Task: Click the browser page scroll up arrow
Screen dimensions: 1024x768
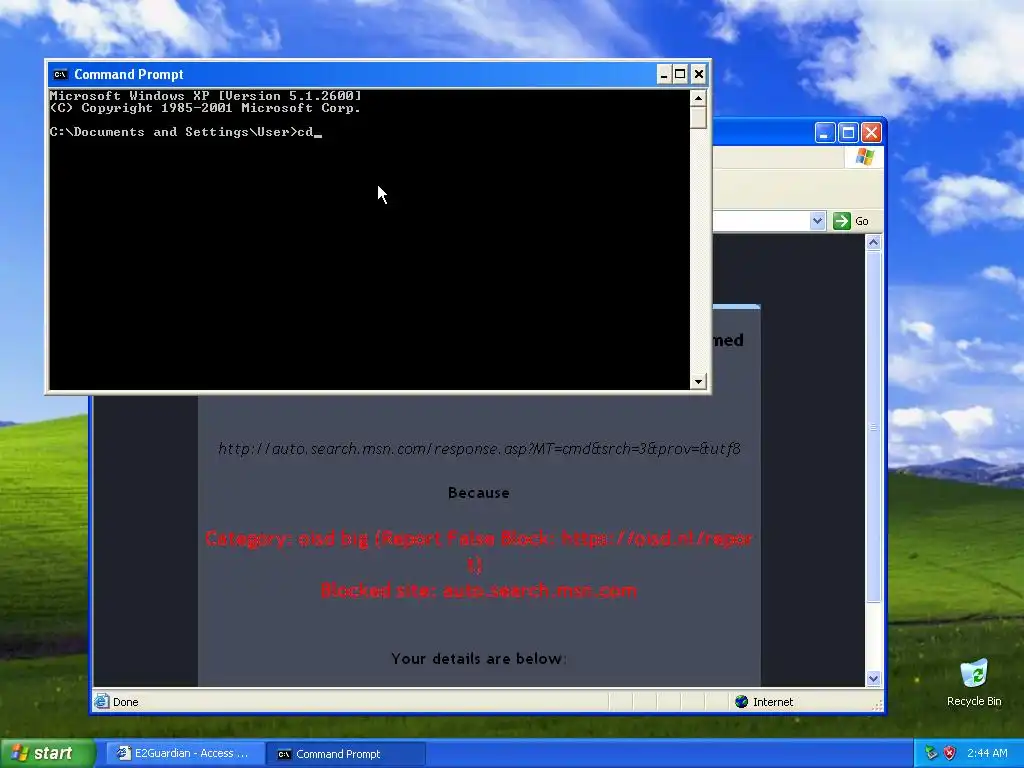Action: [x=874, y=243]
